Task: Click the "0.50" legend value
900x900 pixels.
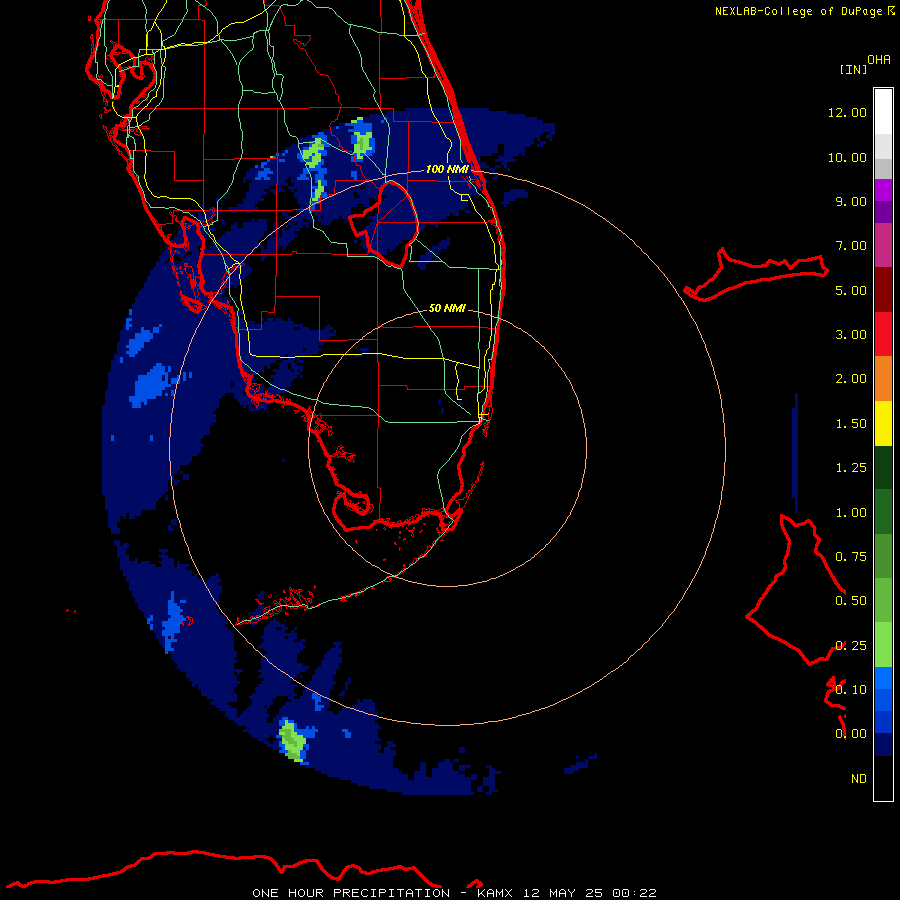Action: tap(851, 601)
